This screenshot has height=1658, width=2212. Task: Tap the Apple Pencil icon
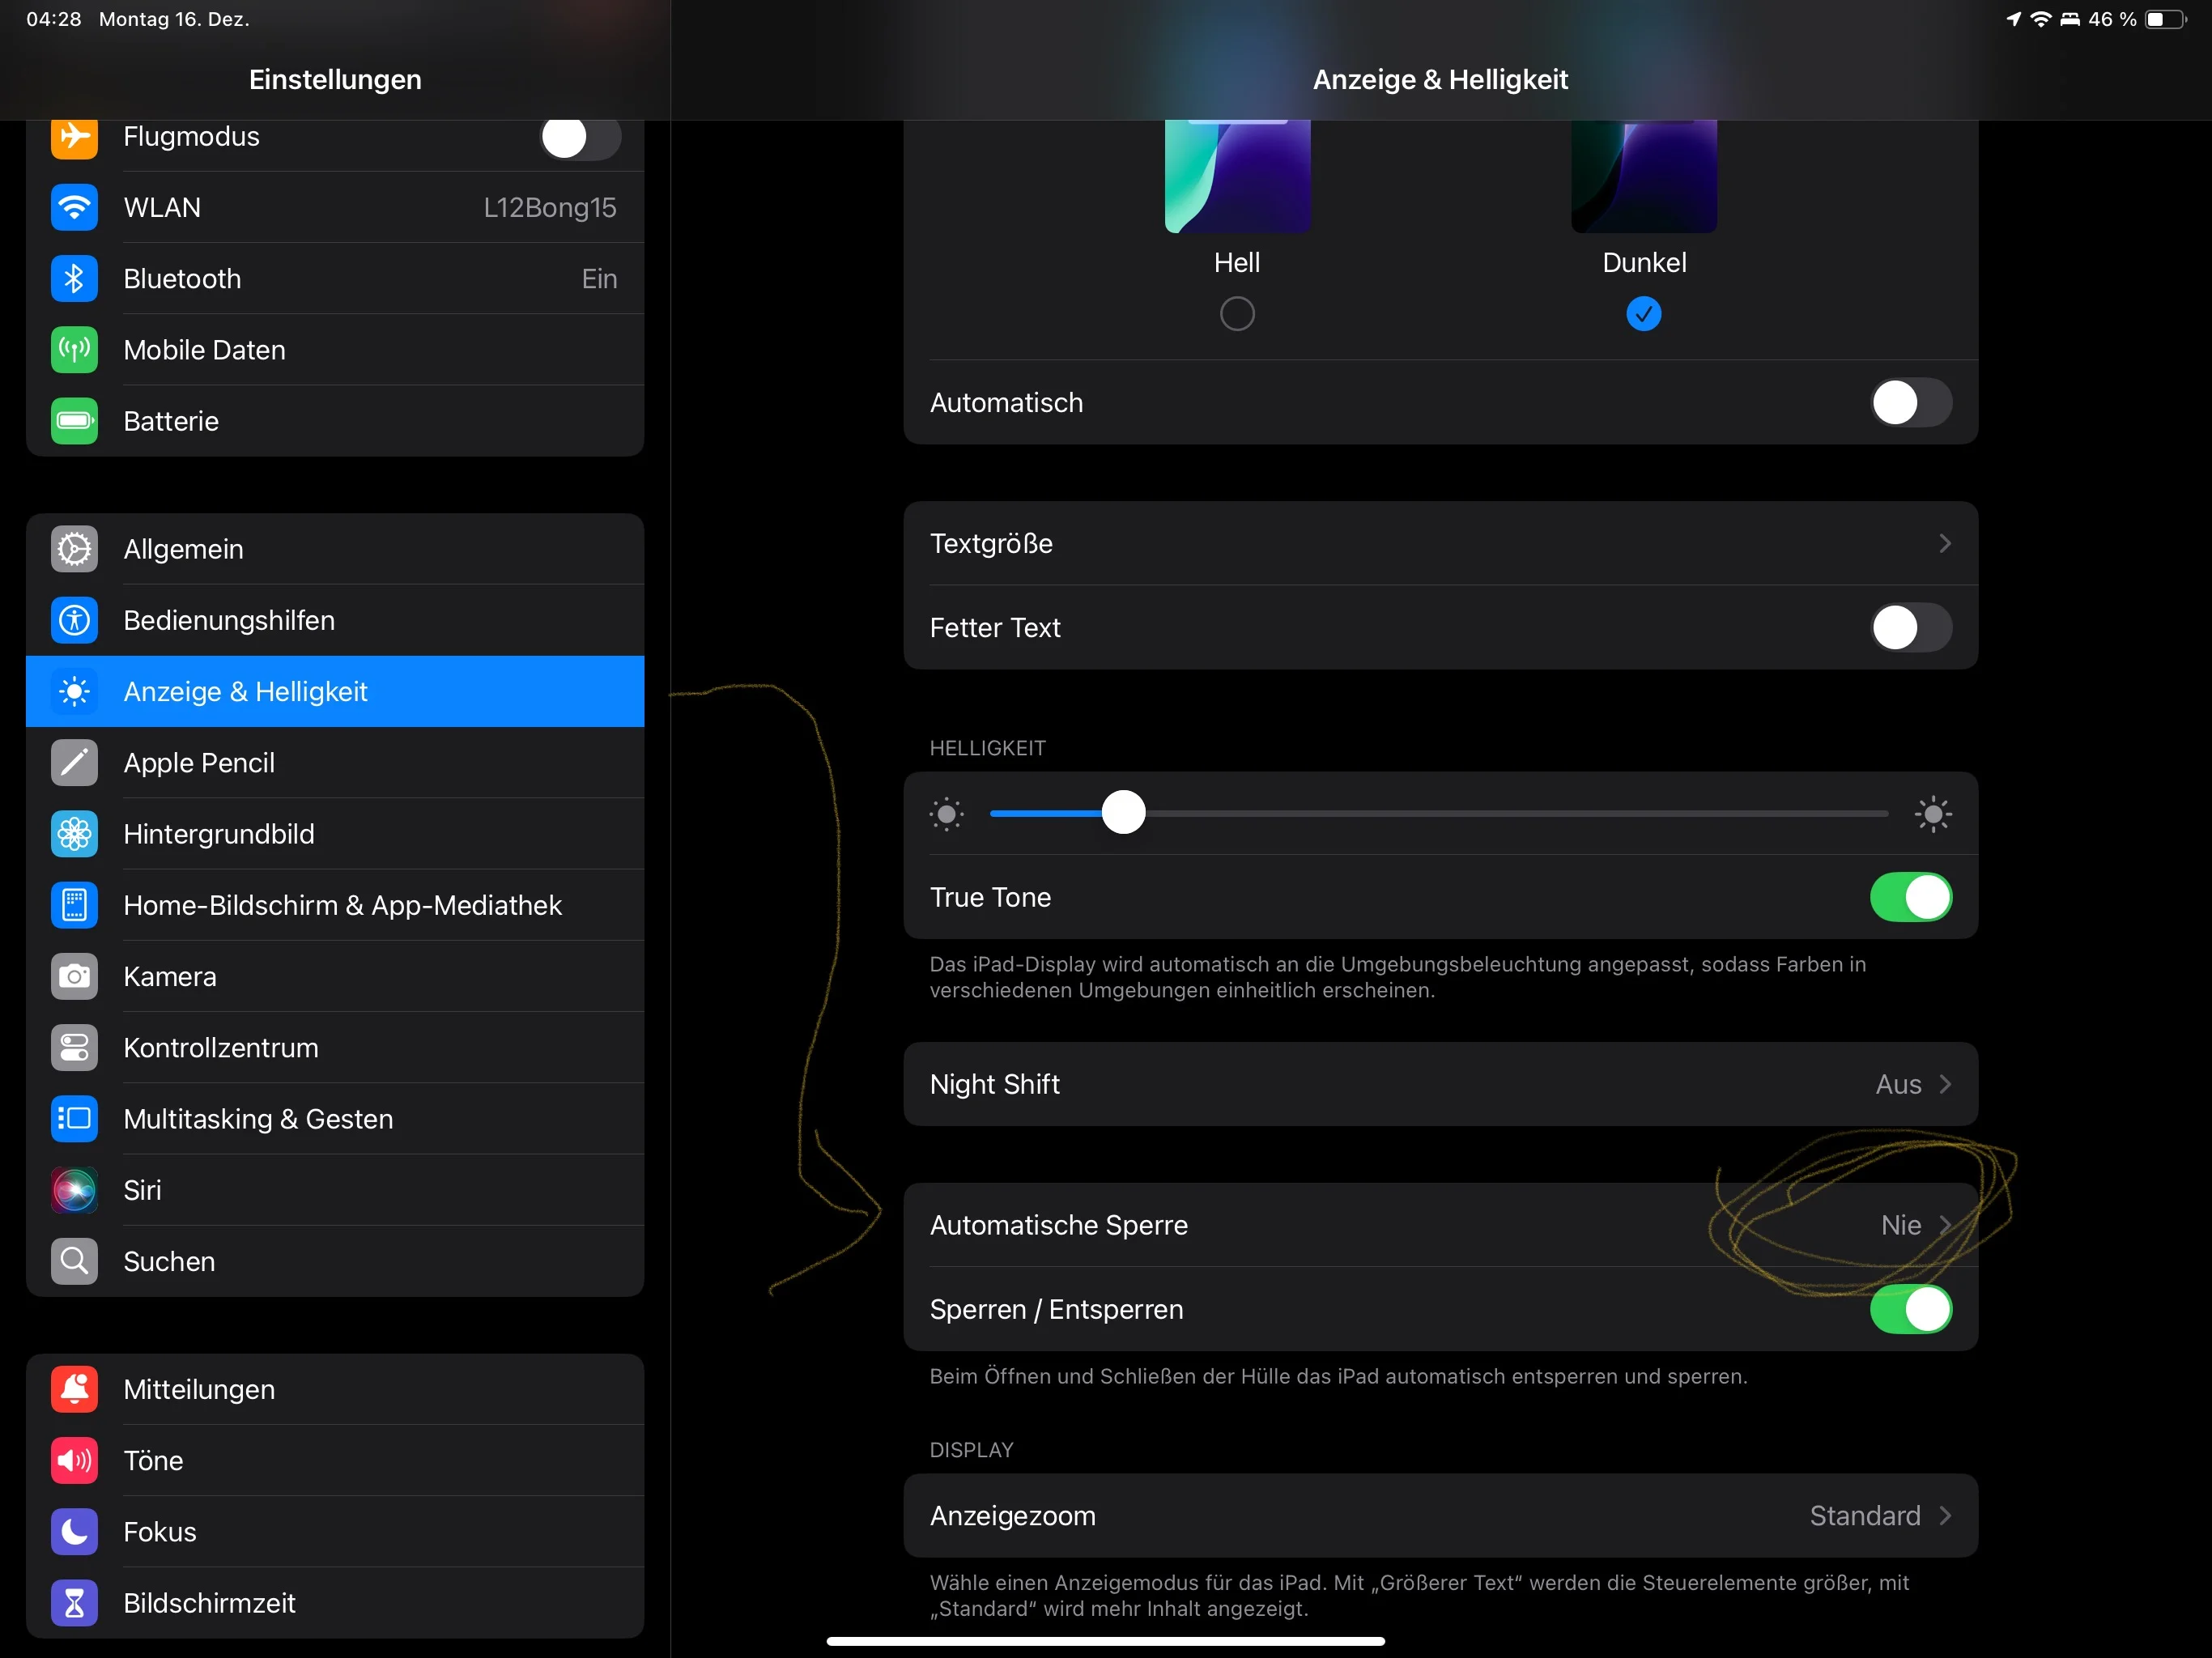(x=74, y=763)
